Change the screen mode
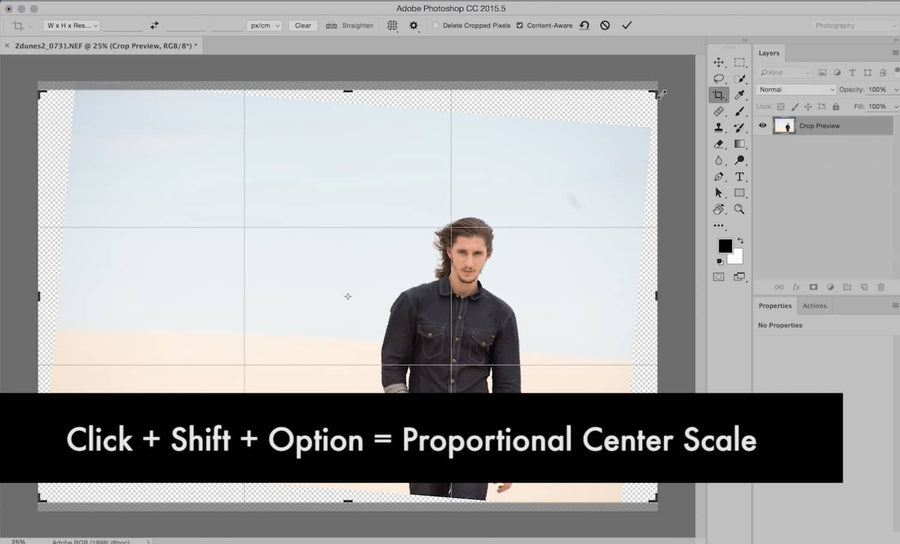 coord(739,277)
